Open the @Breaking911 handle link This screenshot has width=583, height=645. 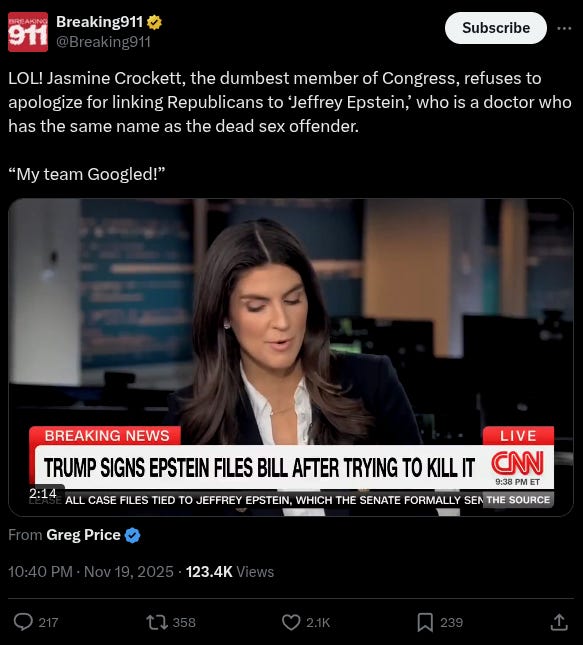(x=103, y=42)
